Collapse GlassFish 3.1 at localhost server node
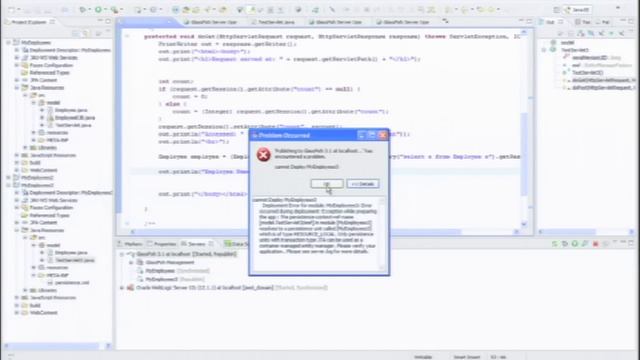The width and height of the screenshot is (640, 360). pyautogui.click(x=122, y=254)
